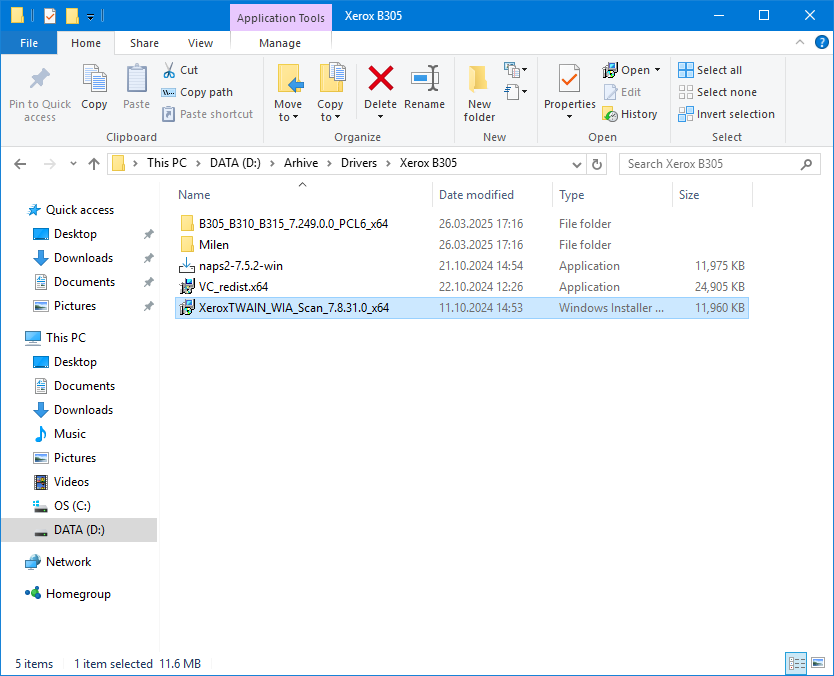Viewport: 834px width, 676px height.
Task: Switch to Large icons view in status bar
Action: point(818,663)
